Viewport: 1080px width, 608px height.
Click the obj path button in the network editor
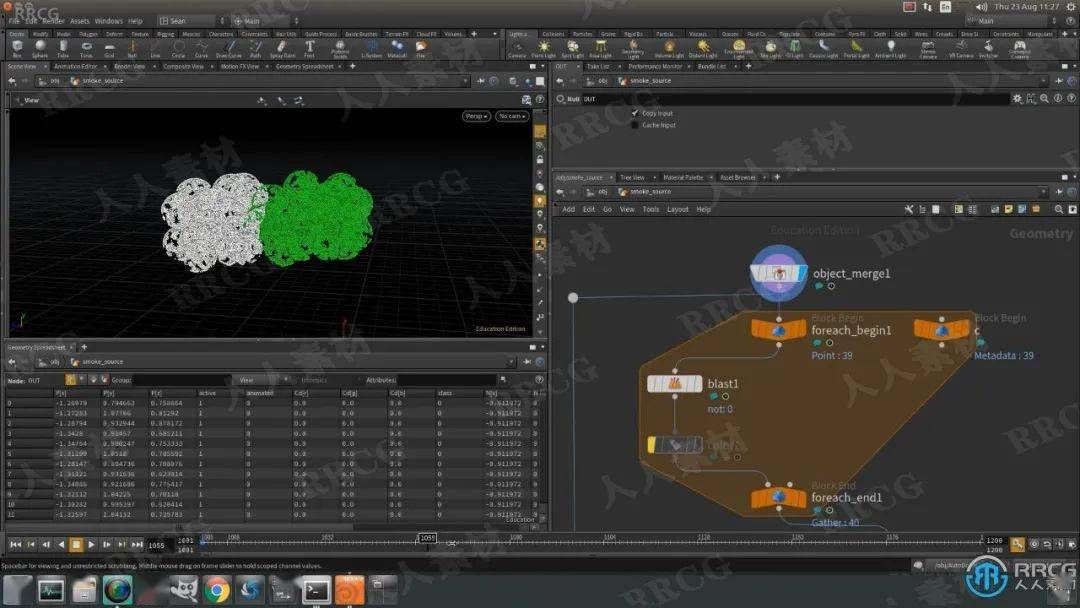click(x=598, y=192)
